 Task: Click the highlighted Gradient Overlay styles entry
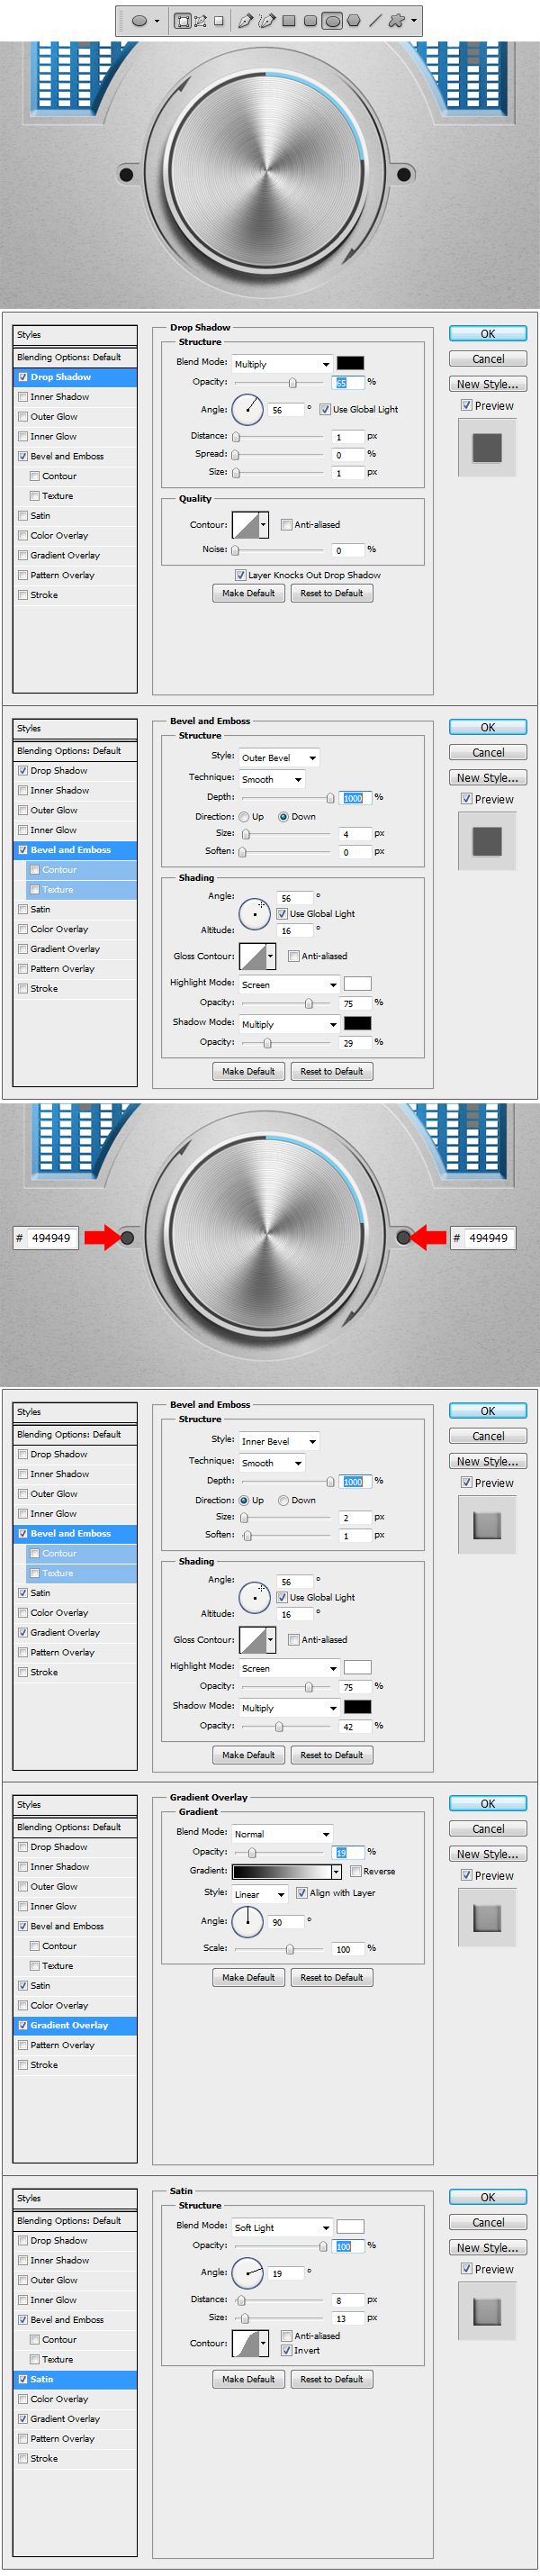(x=75, y=2025)
